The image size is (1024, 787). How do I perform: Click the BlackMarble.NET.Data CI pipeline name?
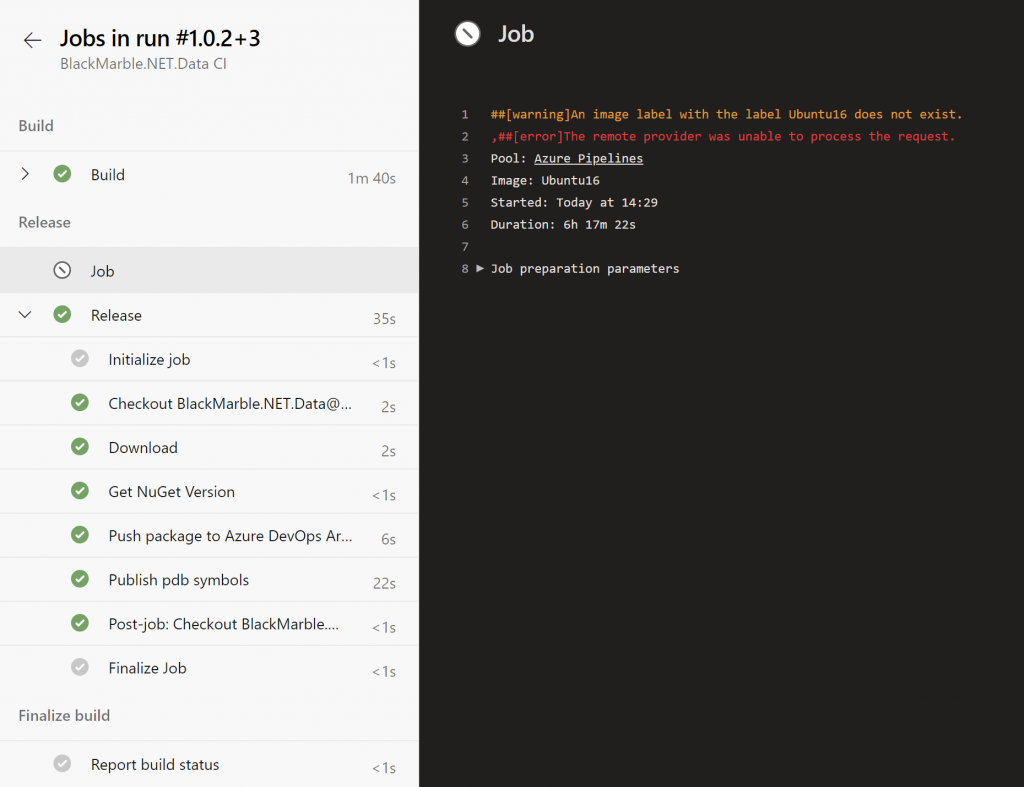click(143, 64)
